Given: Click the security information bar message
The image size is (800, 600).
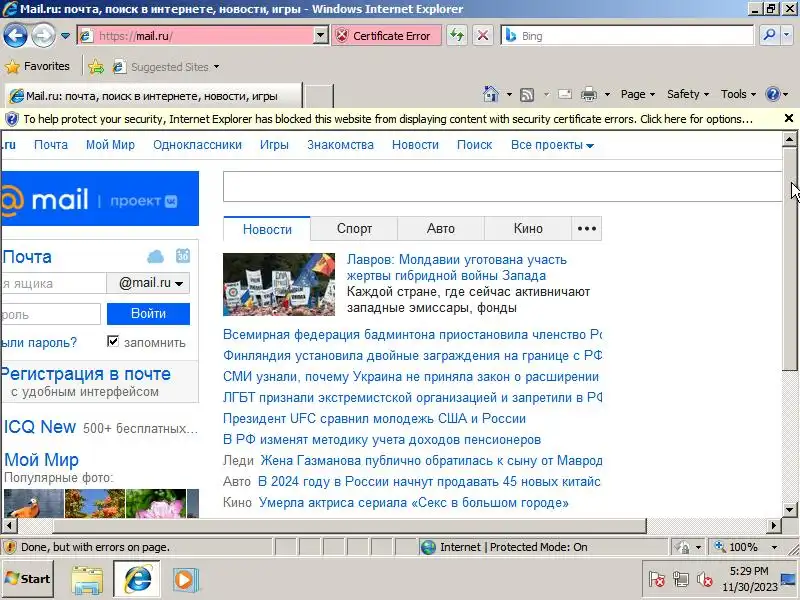Looking at the screenshot, I should (x=388, y=119).
